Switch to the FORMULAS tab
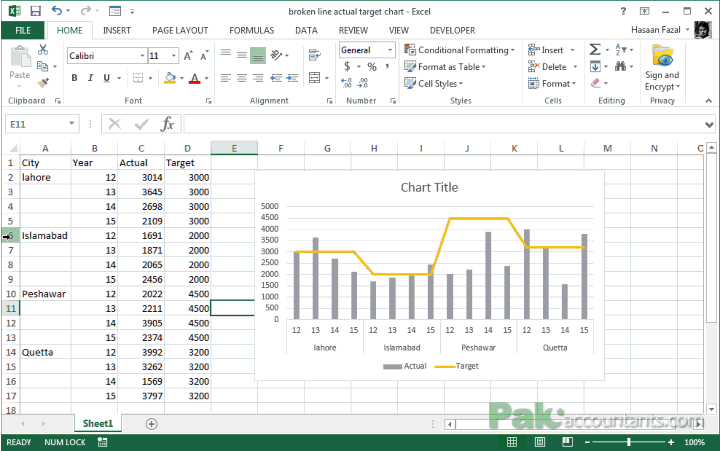The image size is (720, 451). (x=252, y=30)
